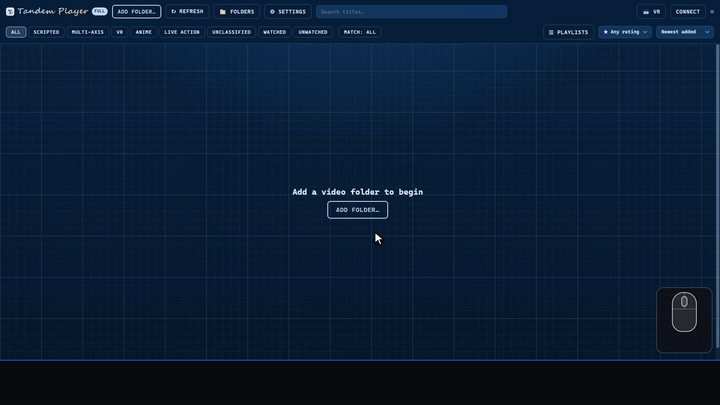Image resolution: width=720 pixels, height=405 pixels.
Task: Open VR mode button
Action: coord(652,11)
